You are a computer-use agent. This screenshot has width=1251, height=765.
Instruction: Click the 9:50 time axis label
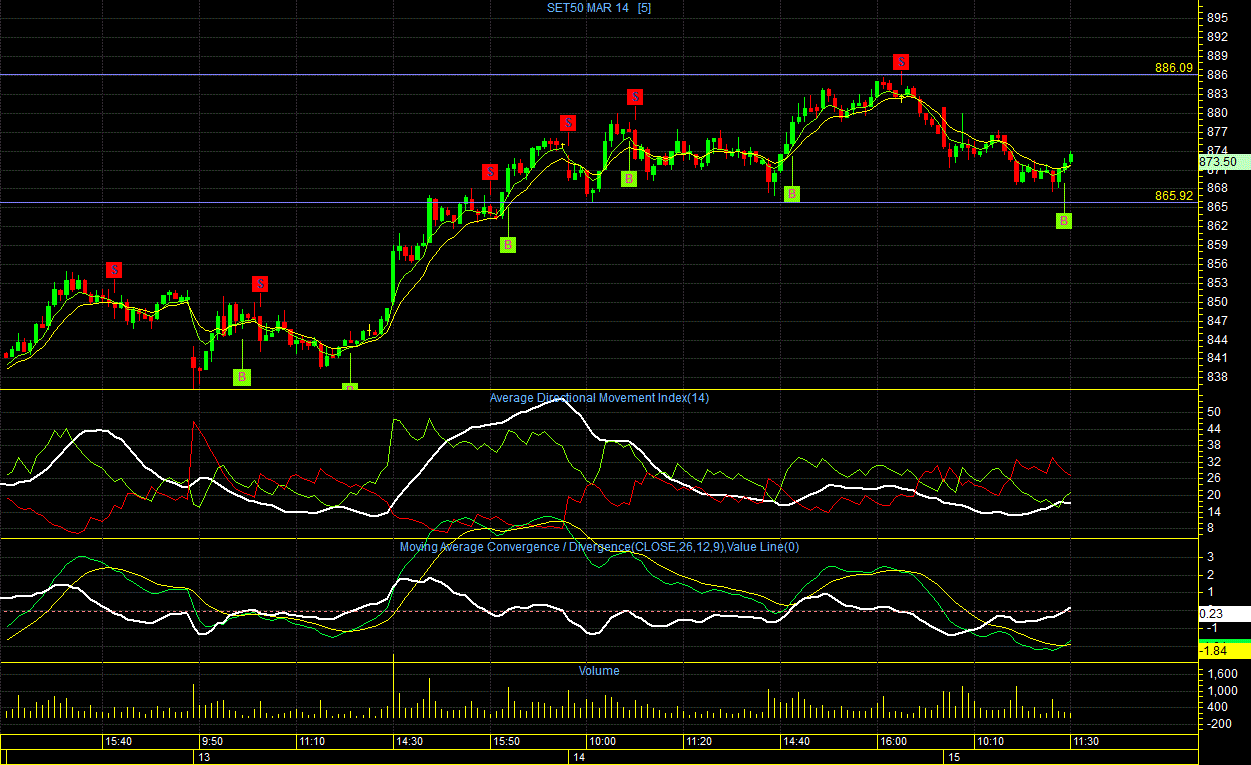point(211,742)
